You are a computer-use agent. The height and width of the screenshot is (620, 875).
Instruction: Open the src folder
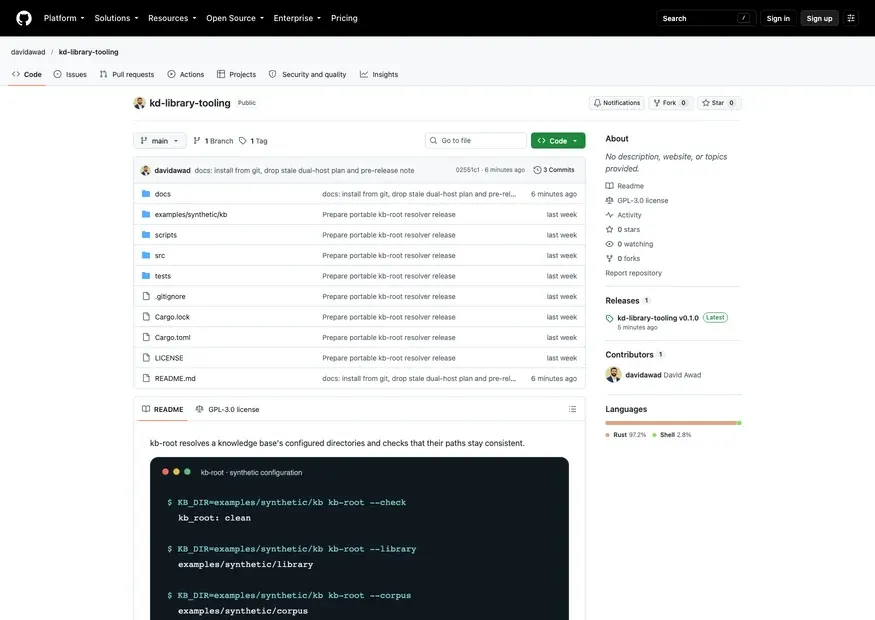click(x=160, y=256)
